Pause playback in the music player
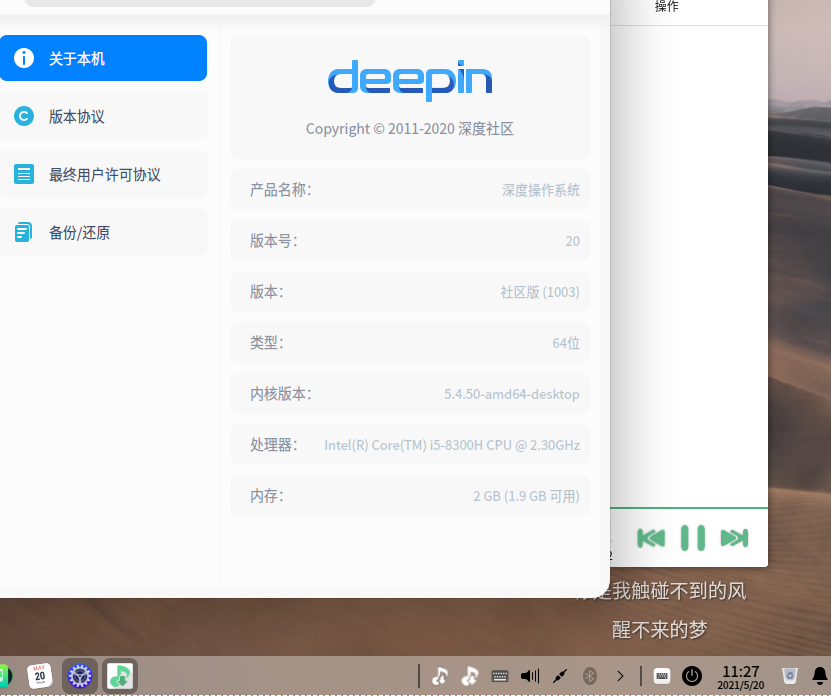This screenshot has width=831, height=696. tap(693, 538)
